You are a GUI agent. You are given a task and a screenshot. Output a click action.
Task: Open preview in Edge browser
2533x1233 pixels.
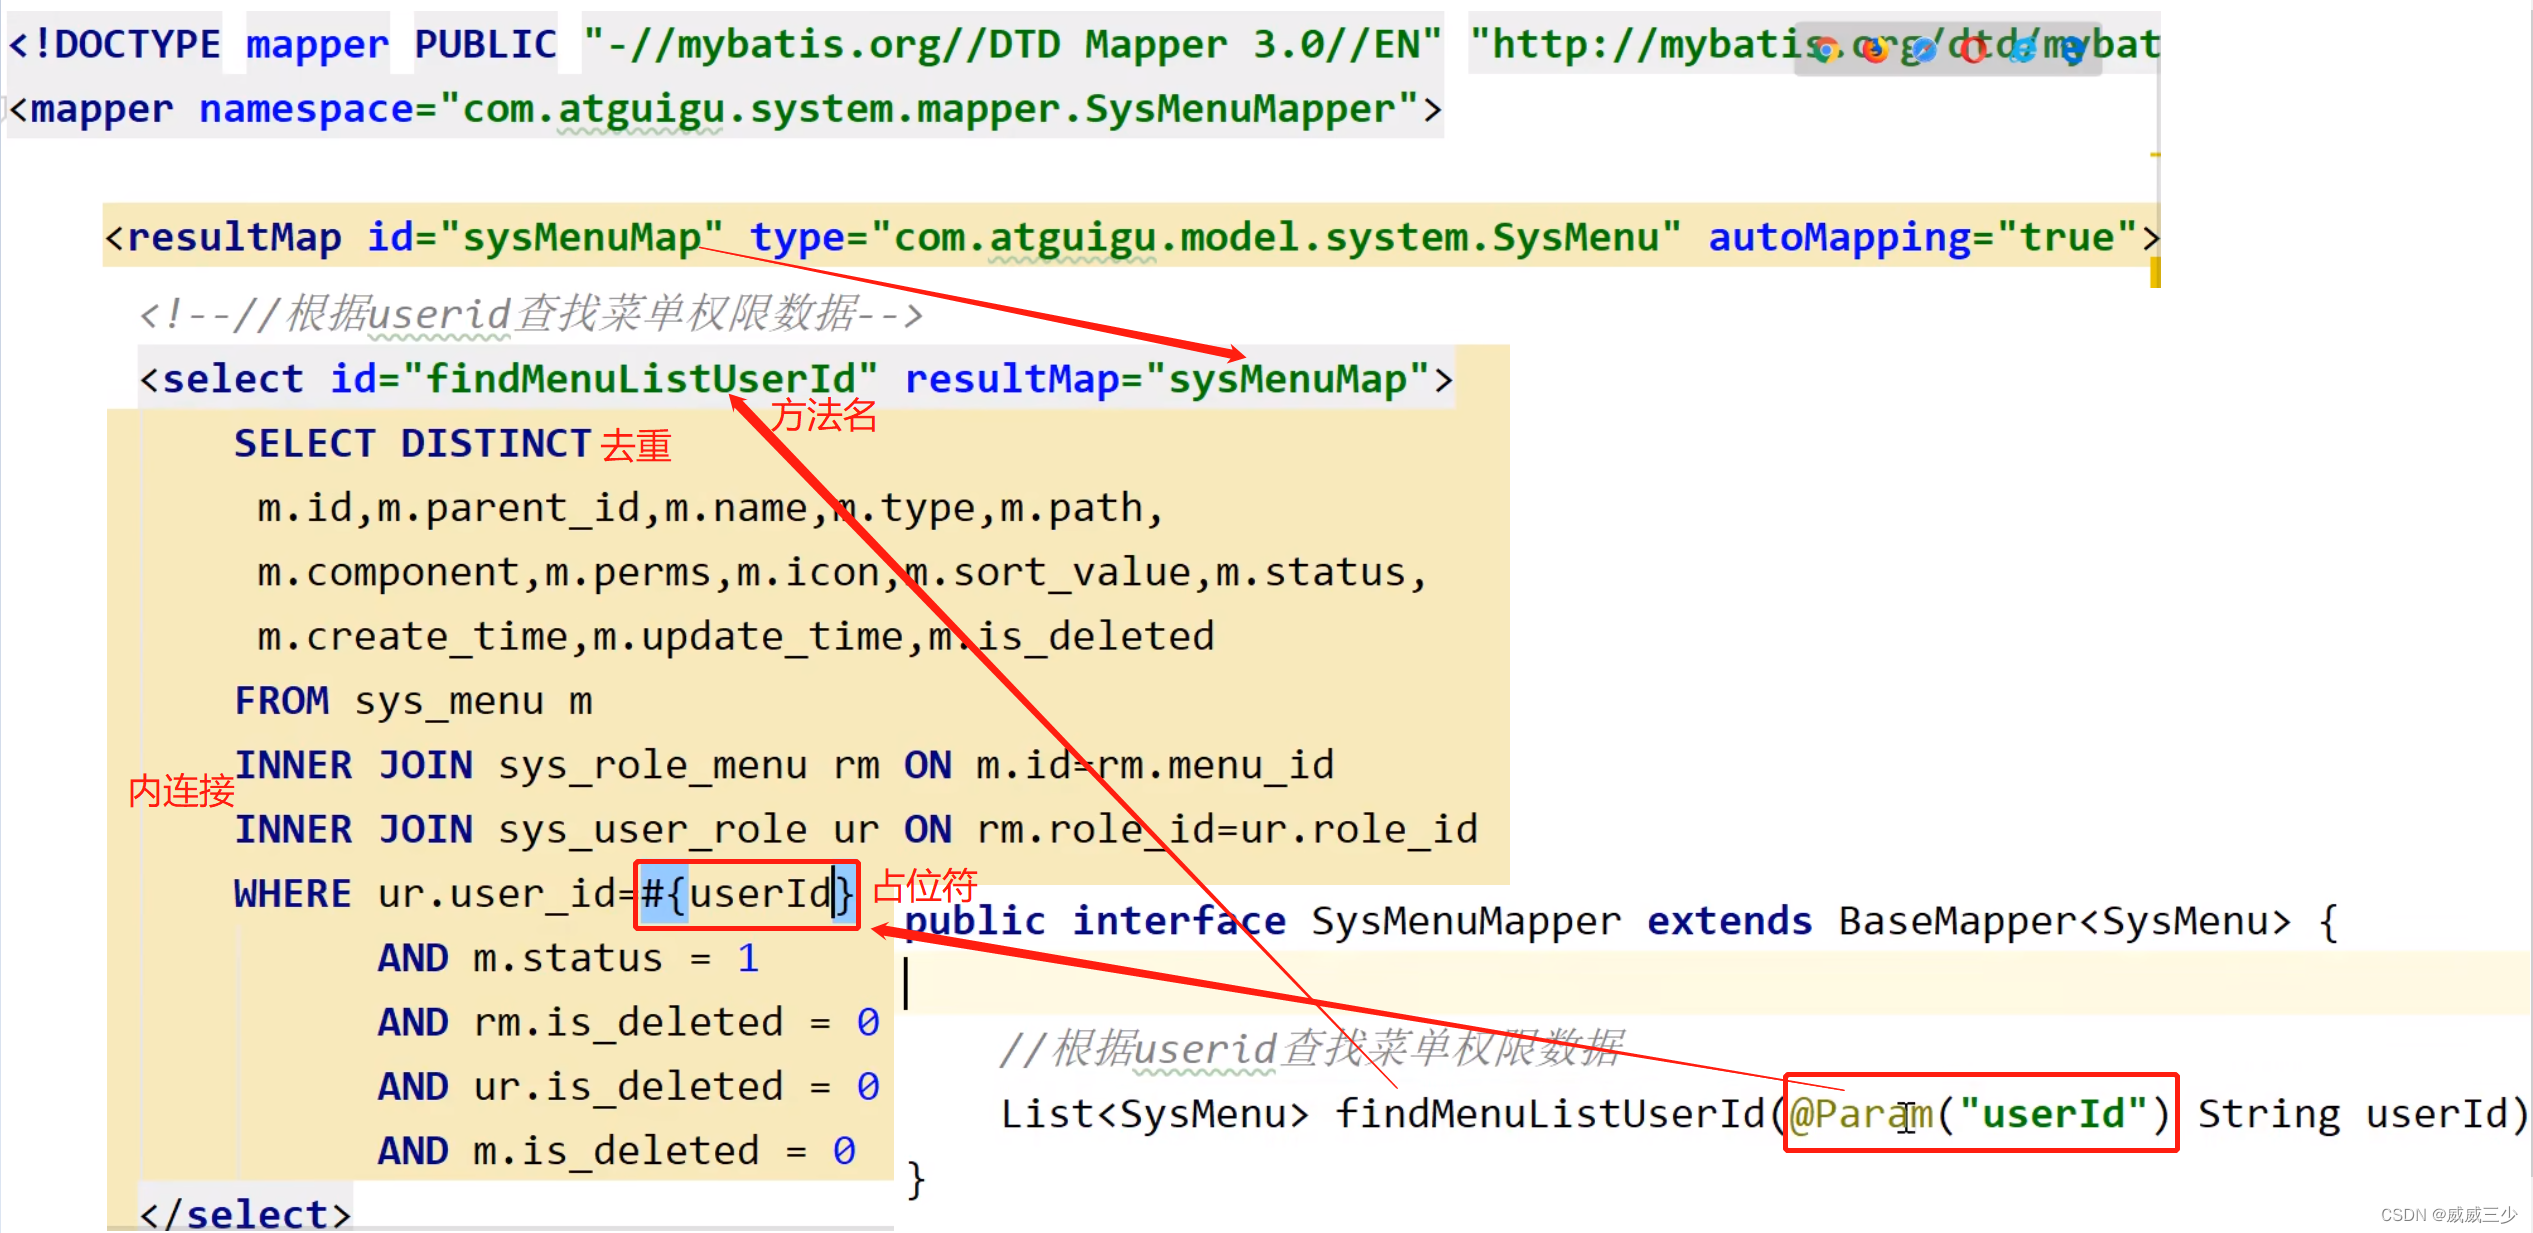click(x=2071, y=49)
